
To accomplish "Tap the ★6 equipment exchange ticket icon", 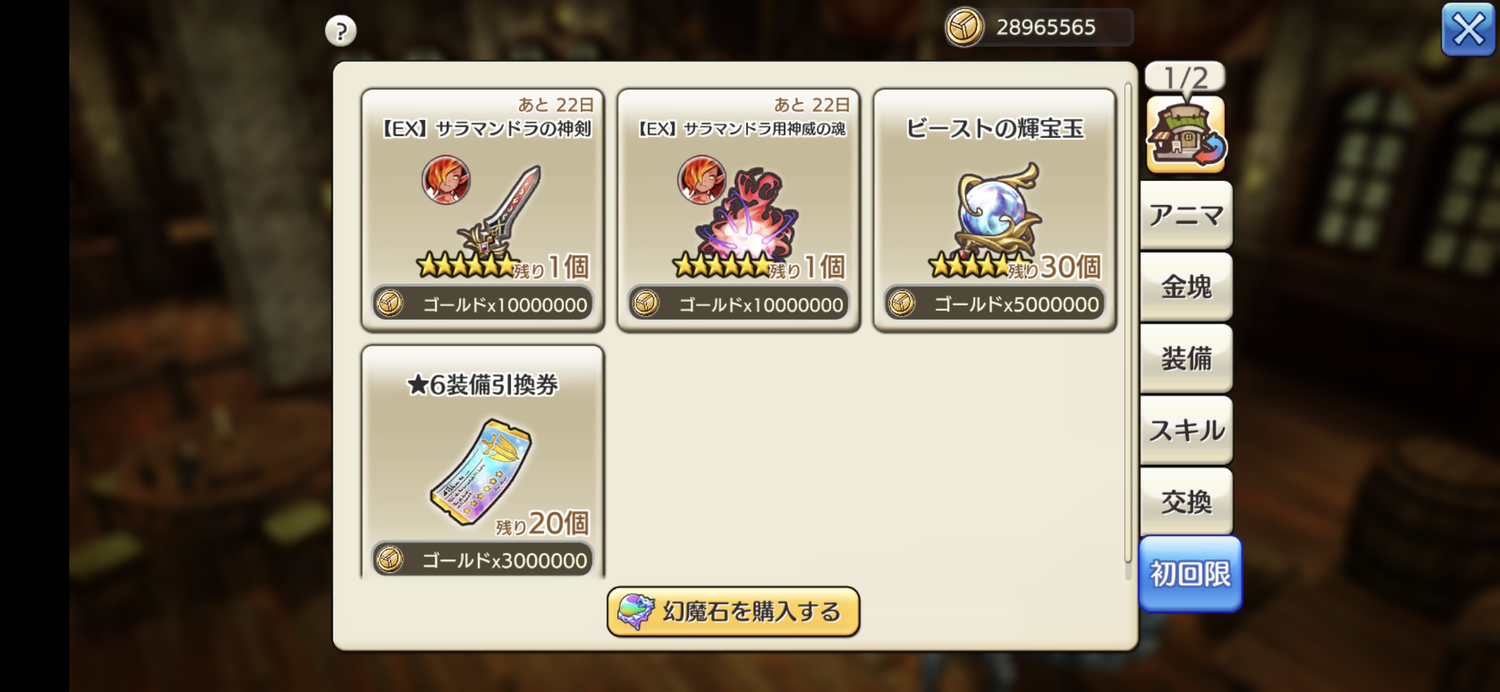I will (482, 472).
